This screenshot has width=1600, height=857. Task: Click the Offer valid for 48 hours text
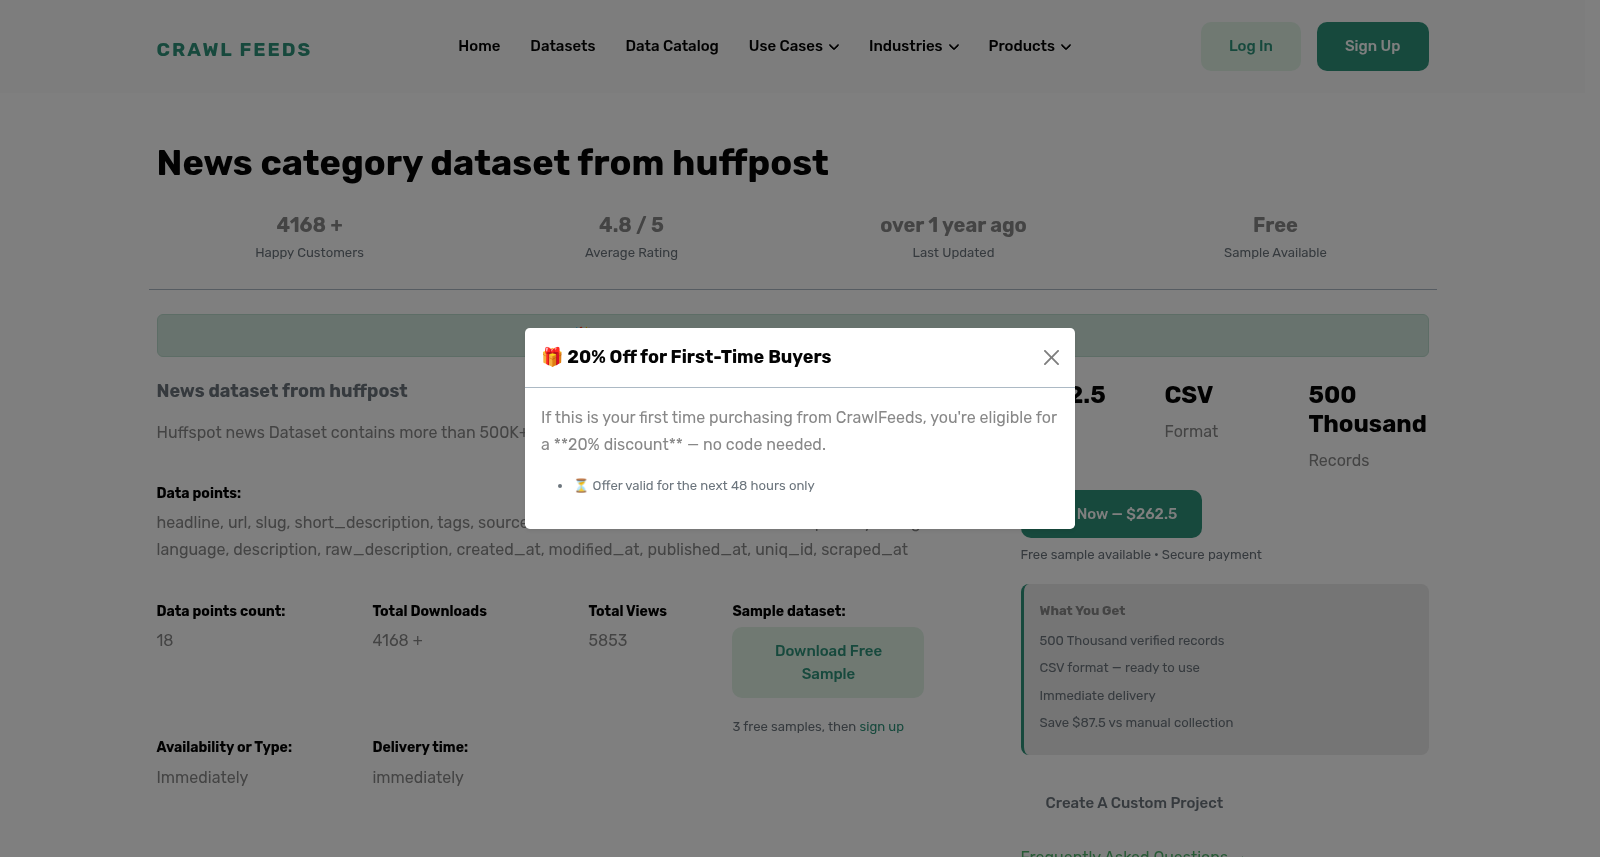point(703,486)
